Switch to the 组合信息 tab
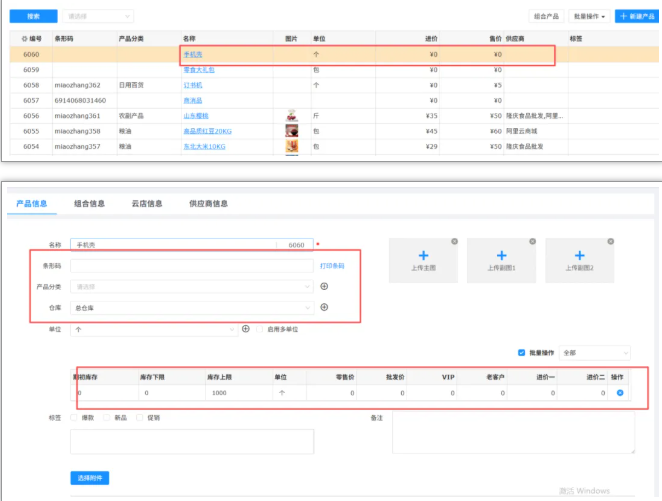This screenshot has height=501, width=662. pyautogui.click(x=89, y=204)
